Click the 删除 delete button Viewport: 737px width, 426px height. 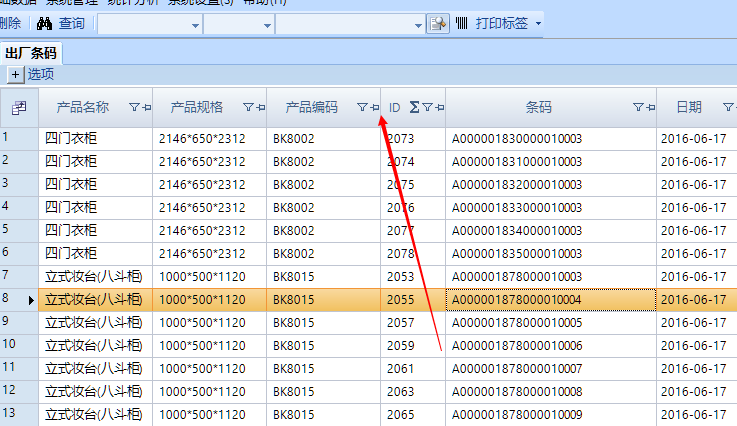point(10,23)
